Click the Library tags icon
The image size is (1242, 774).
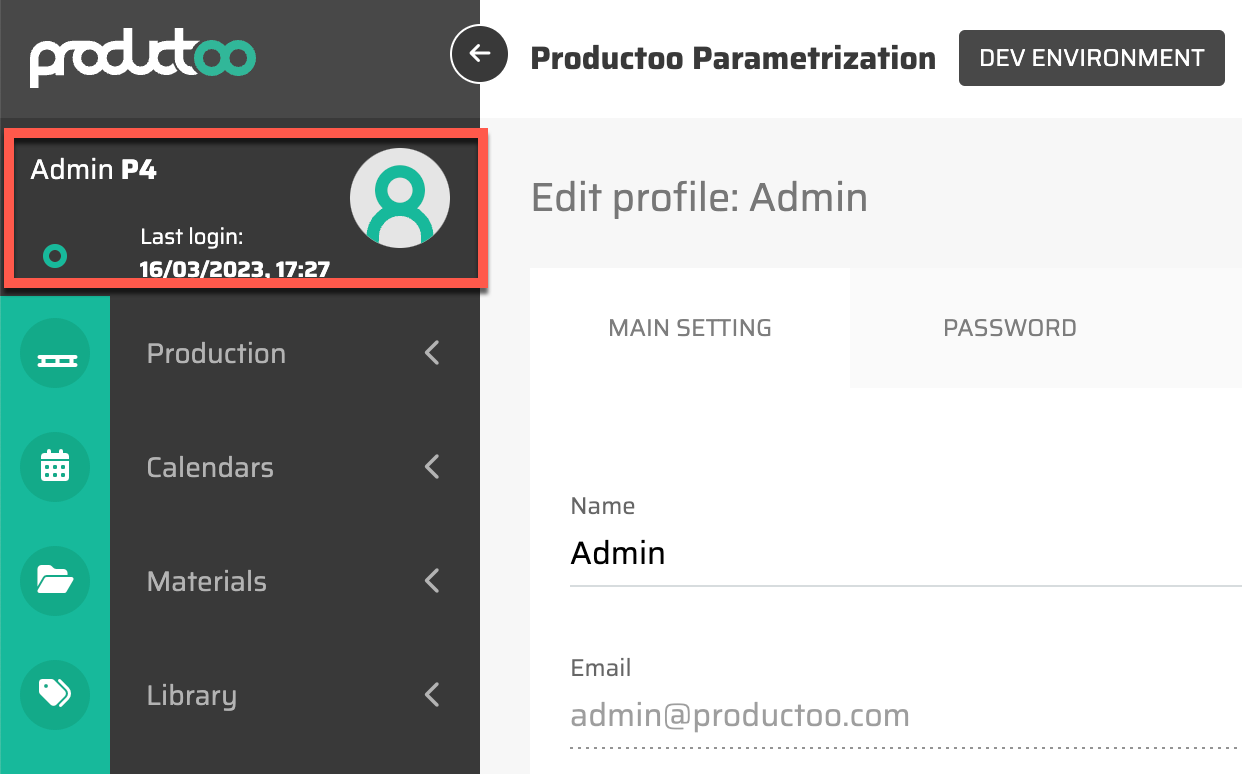pos(55,694)
